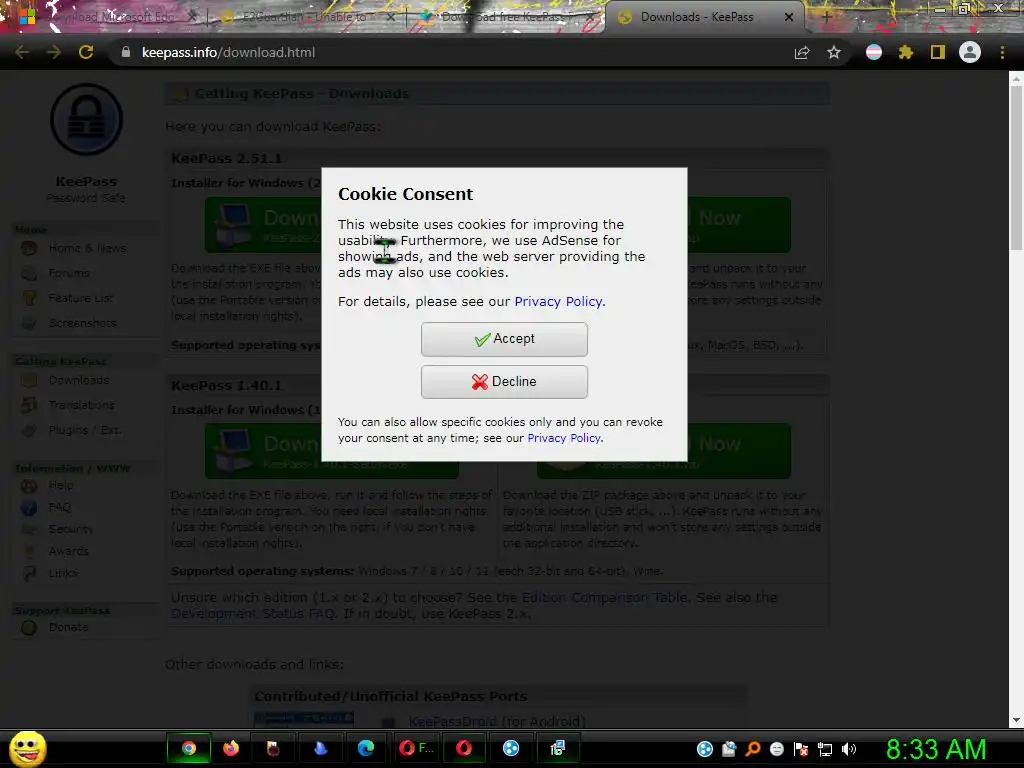The image size is (1024, 768).
Task: View site security padlock info
Action: point(125,52)
